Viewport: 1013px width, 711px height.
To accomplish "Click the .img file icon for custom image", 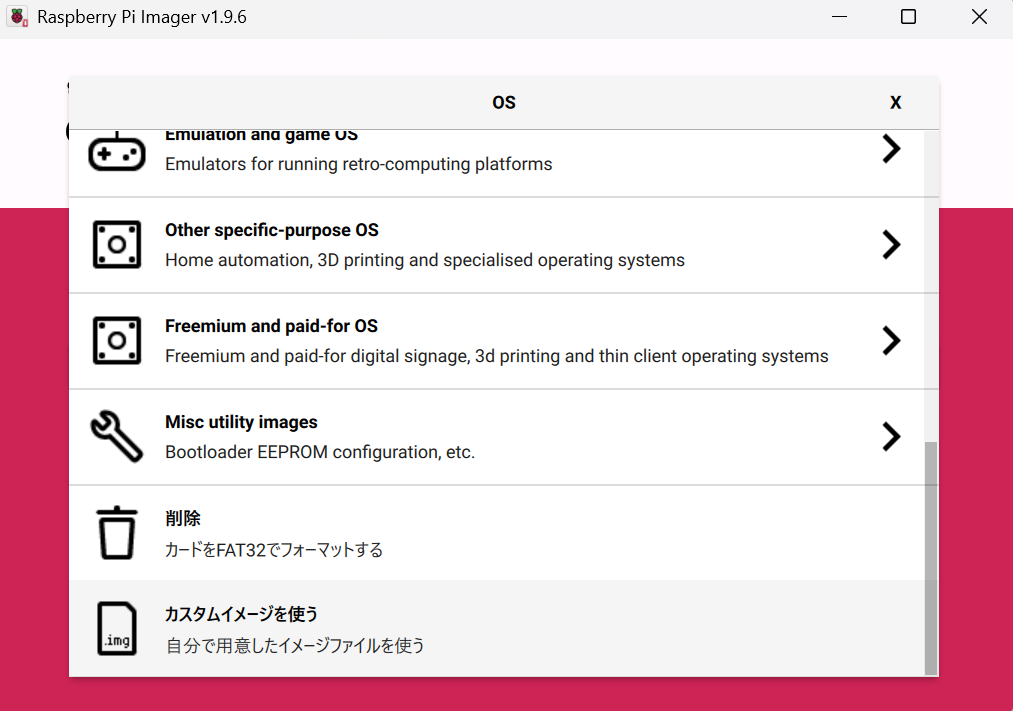I will point(117,629).
